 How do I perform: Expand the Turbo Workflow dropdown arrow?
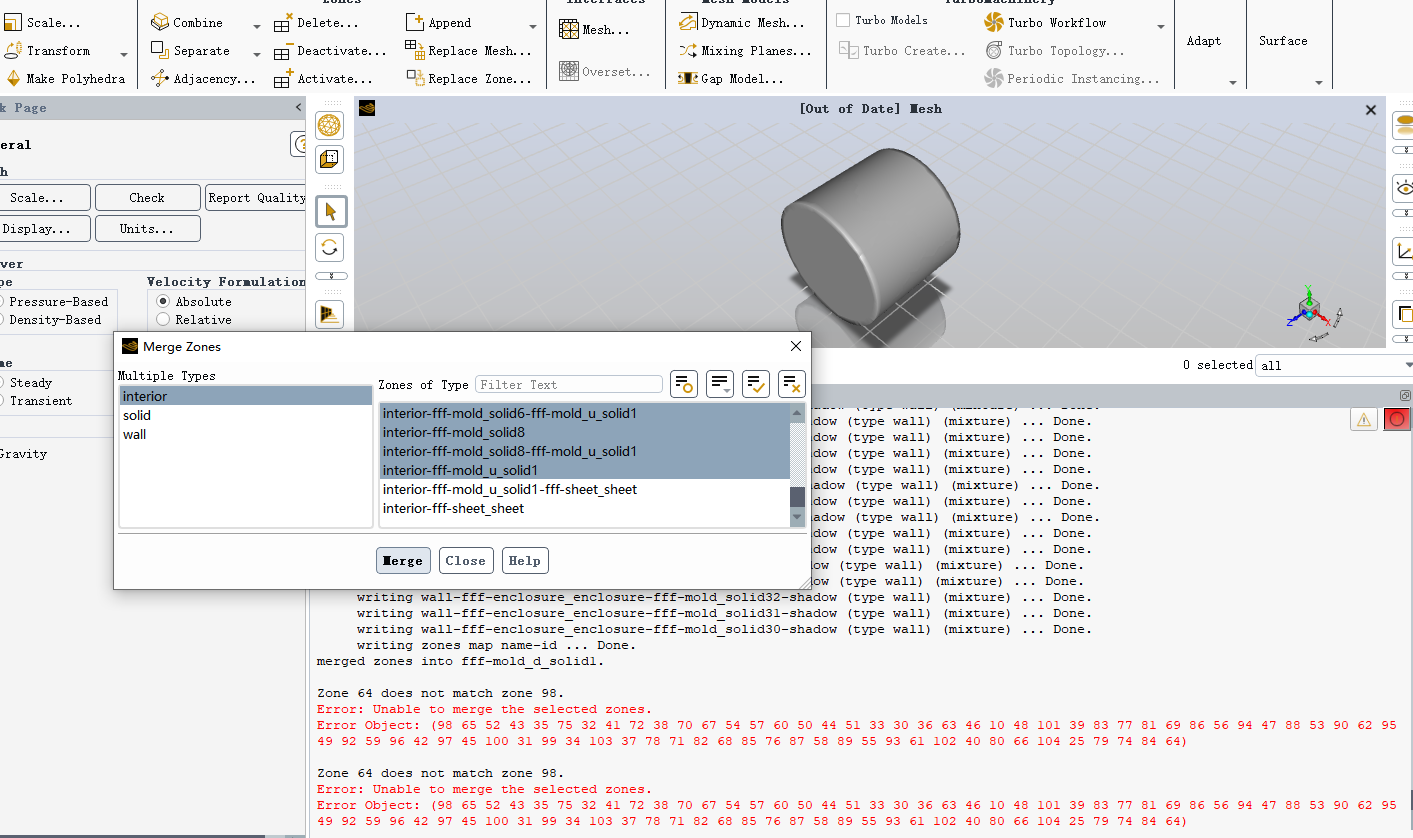coord(1161,27)
